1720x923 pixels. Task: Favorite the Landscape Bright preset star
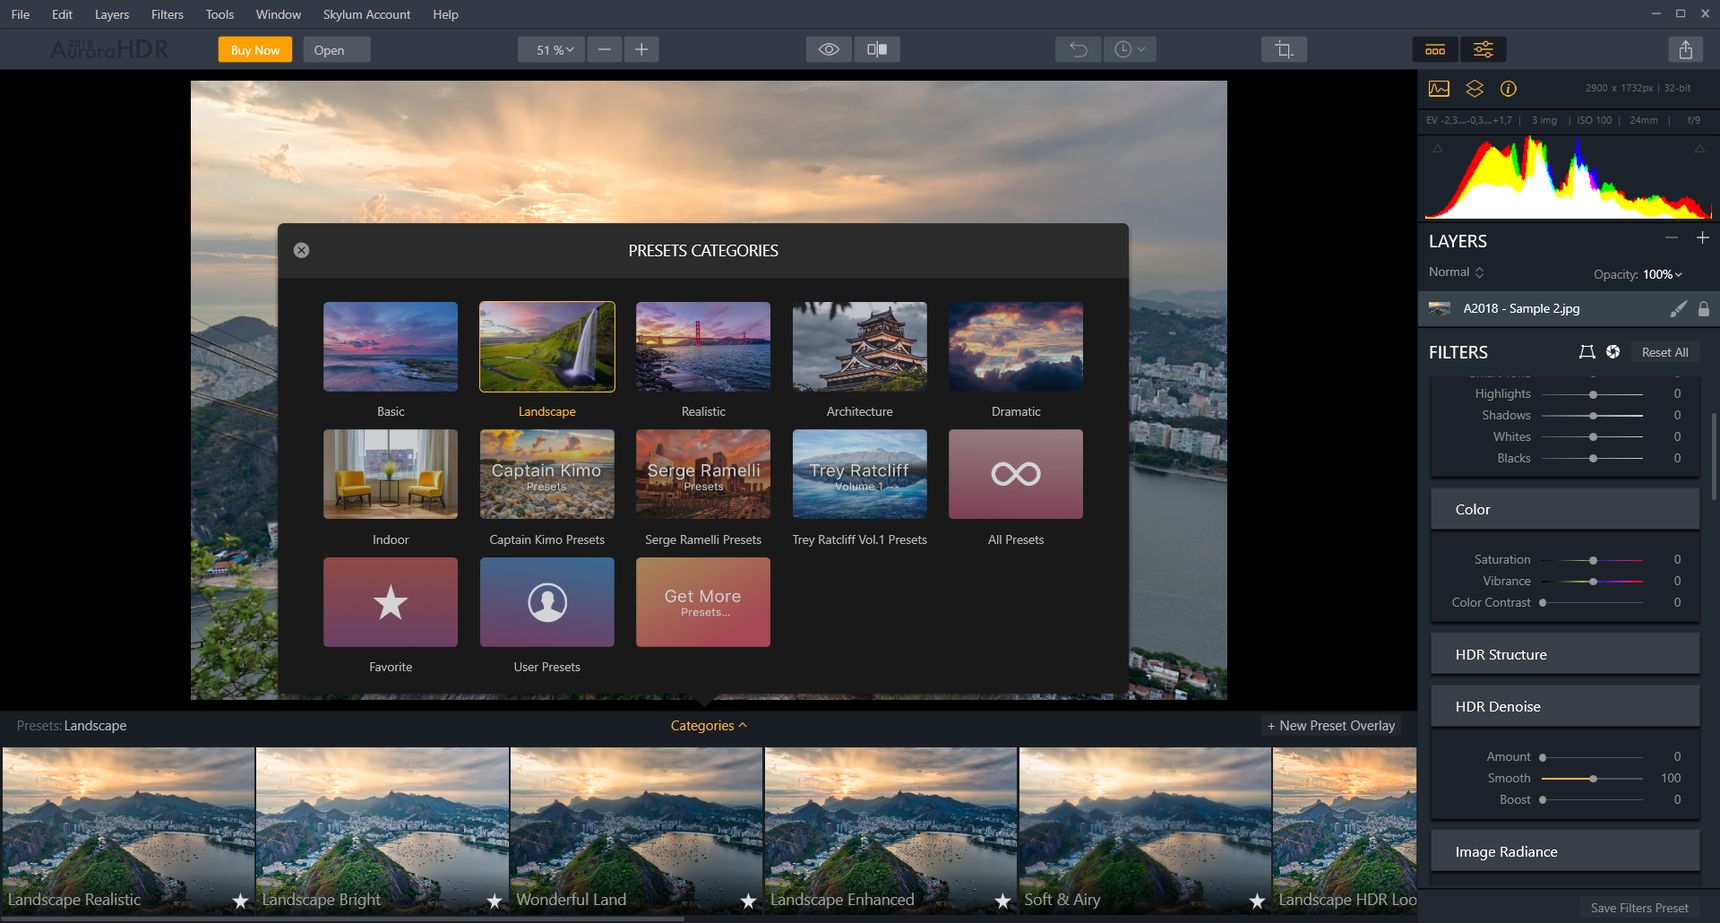coord(494,901)
